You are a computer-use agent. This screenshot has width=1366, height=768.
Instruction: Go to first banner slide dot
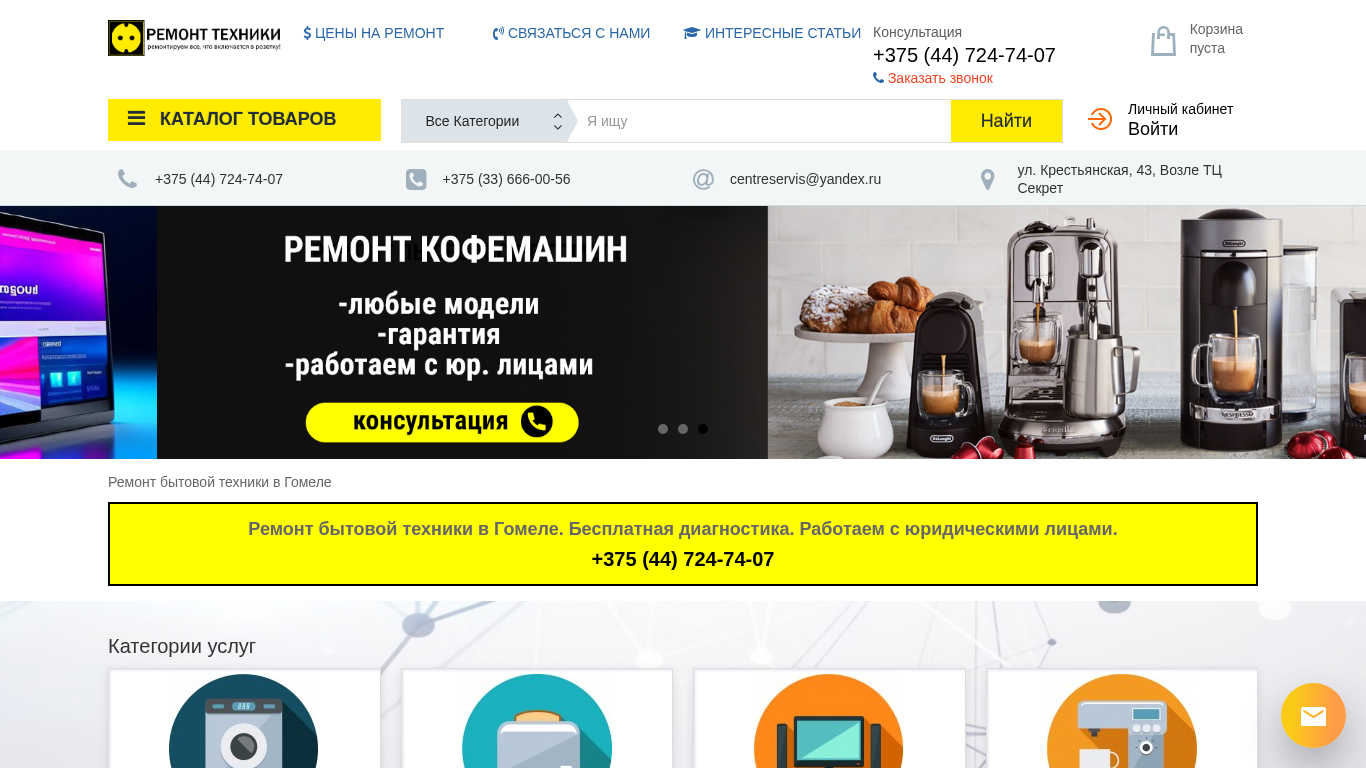tap(663, 429)
